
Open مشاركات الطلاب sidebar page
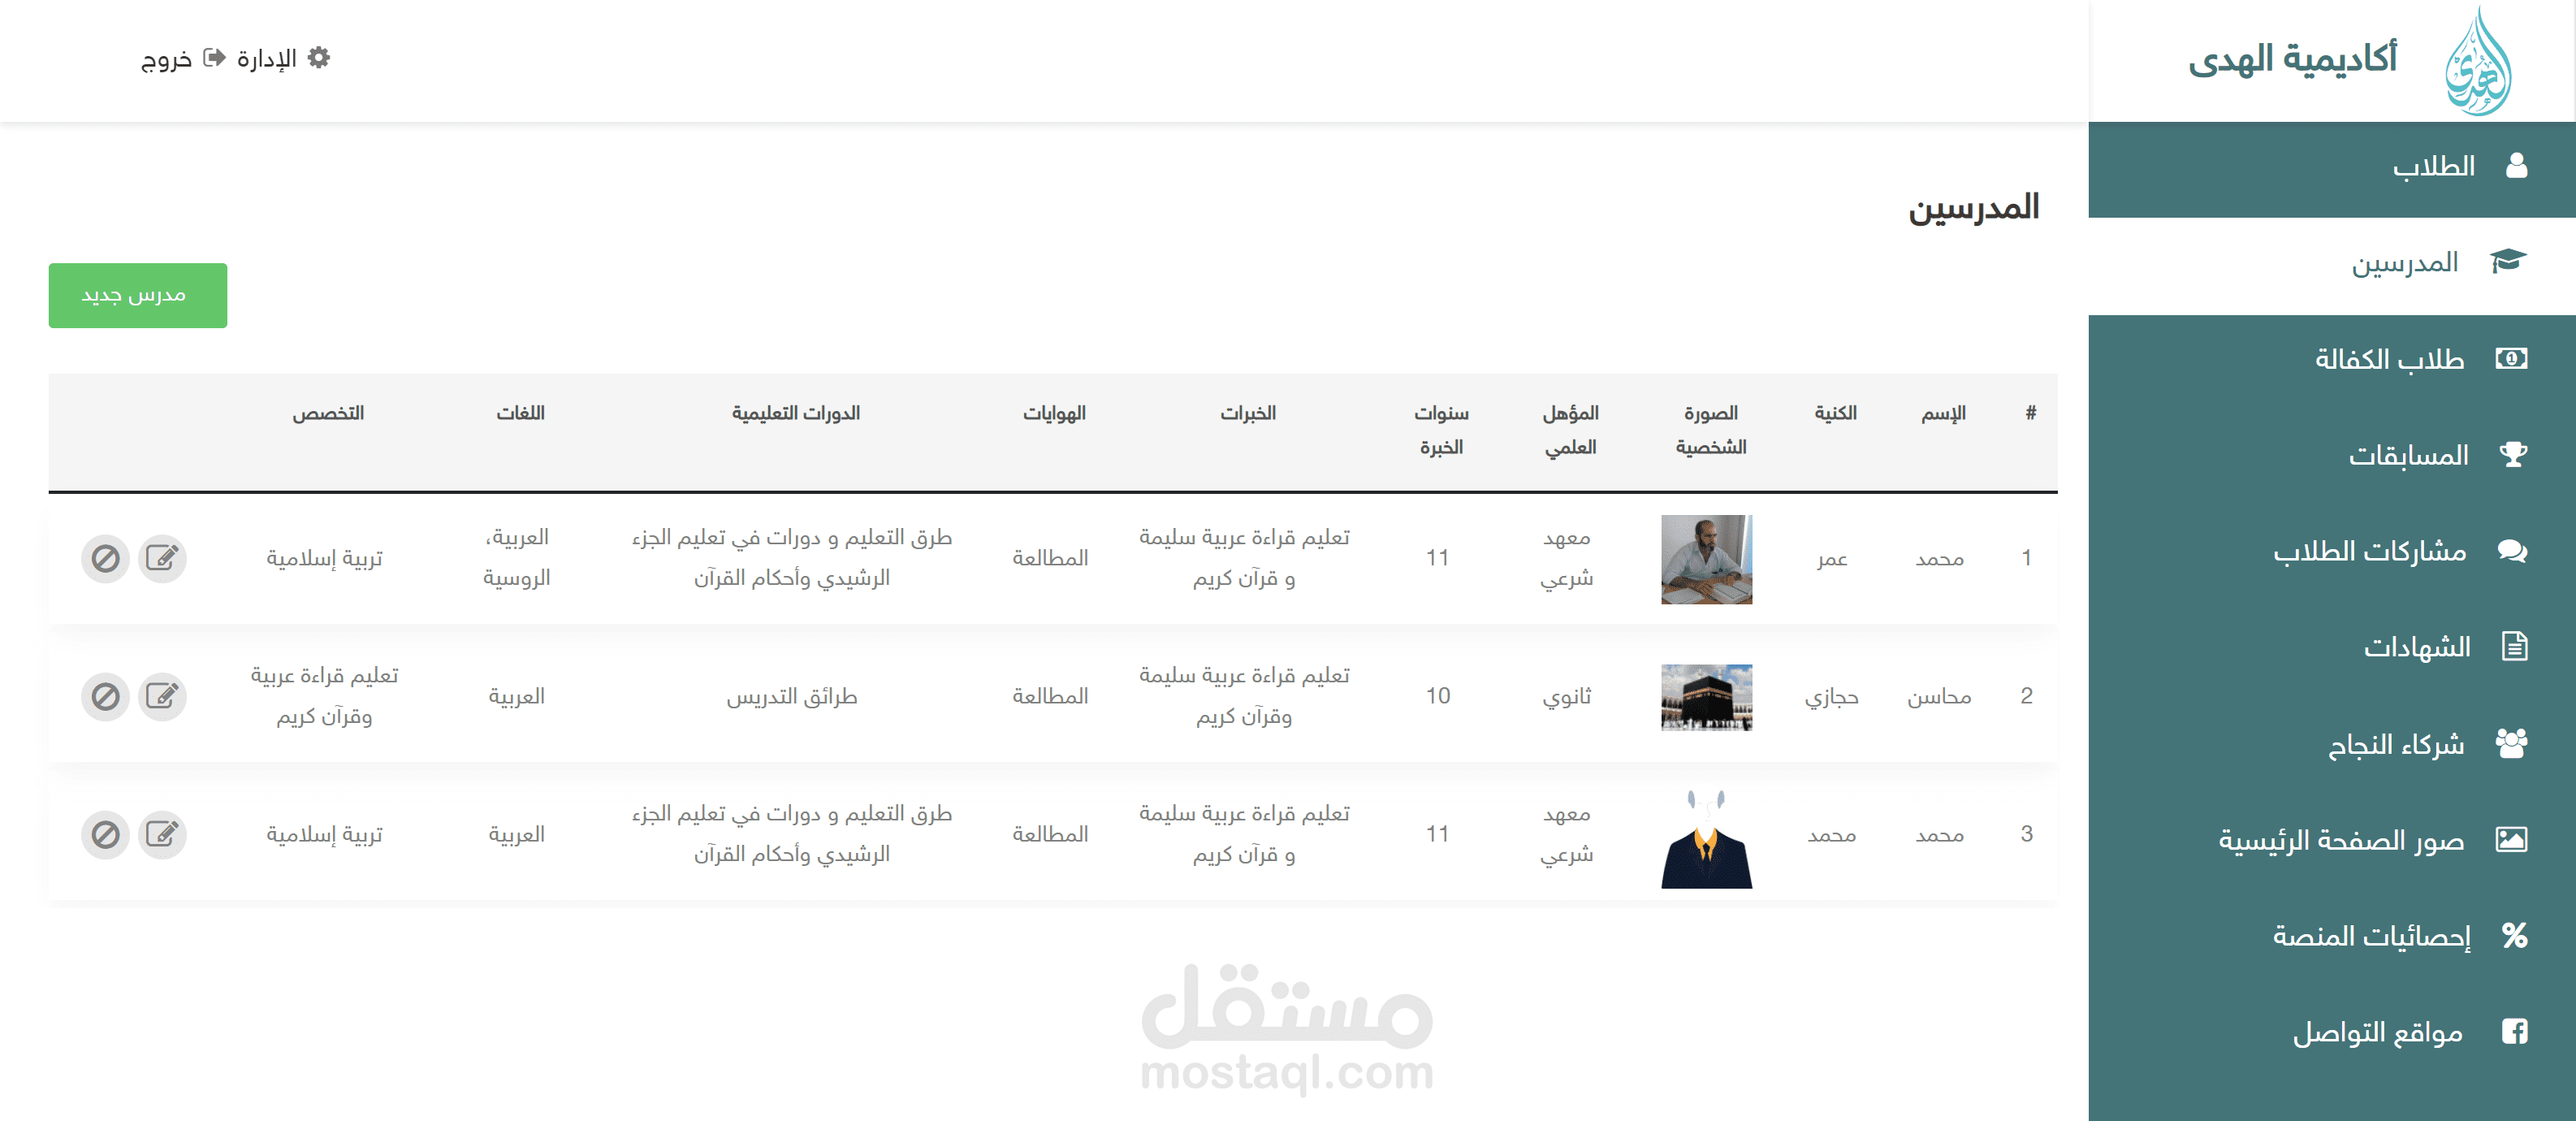coord(2369,551)
